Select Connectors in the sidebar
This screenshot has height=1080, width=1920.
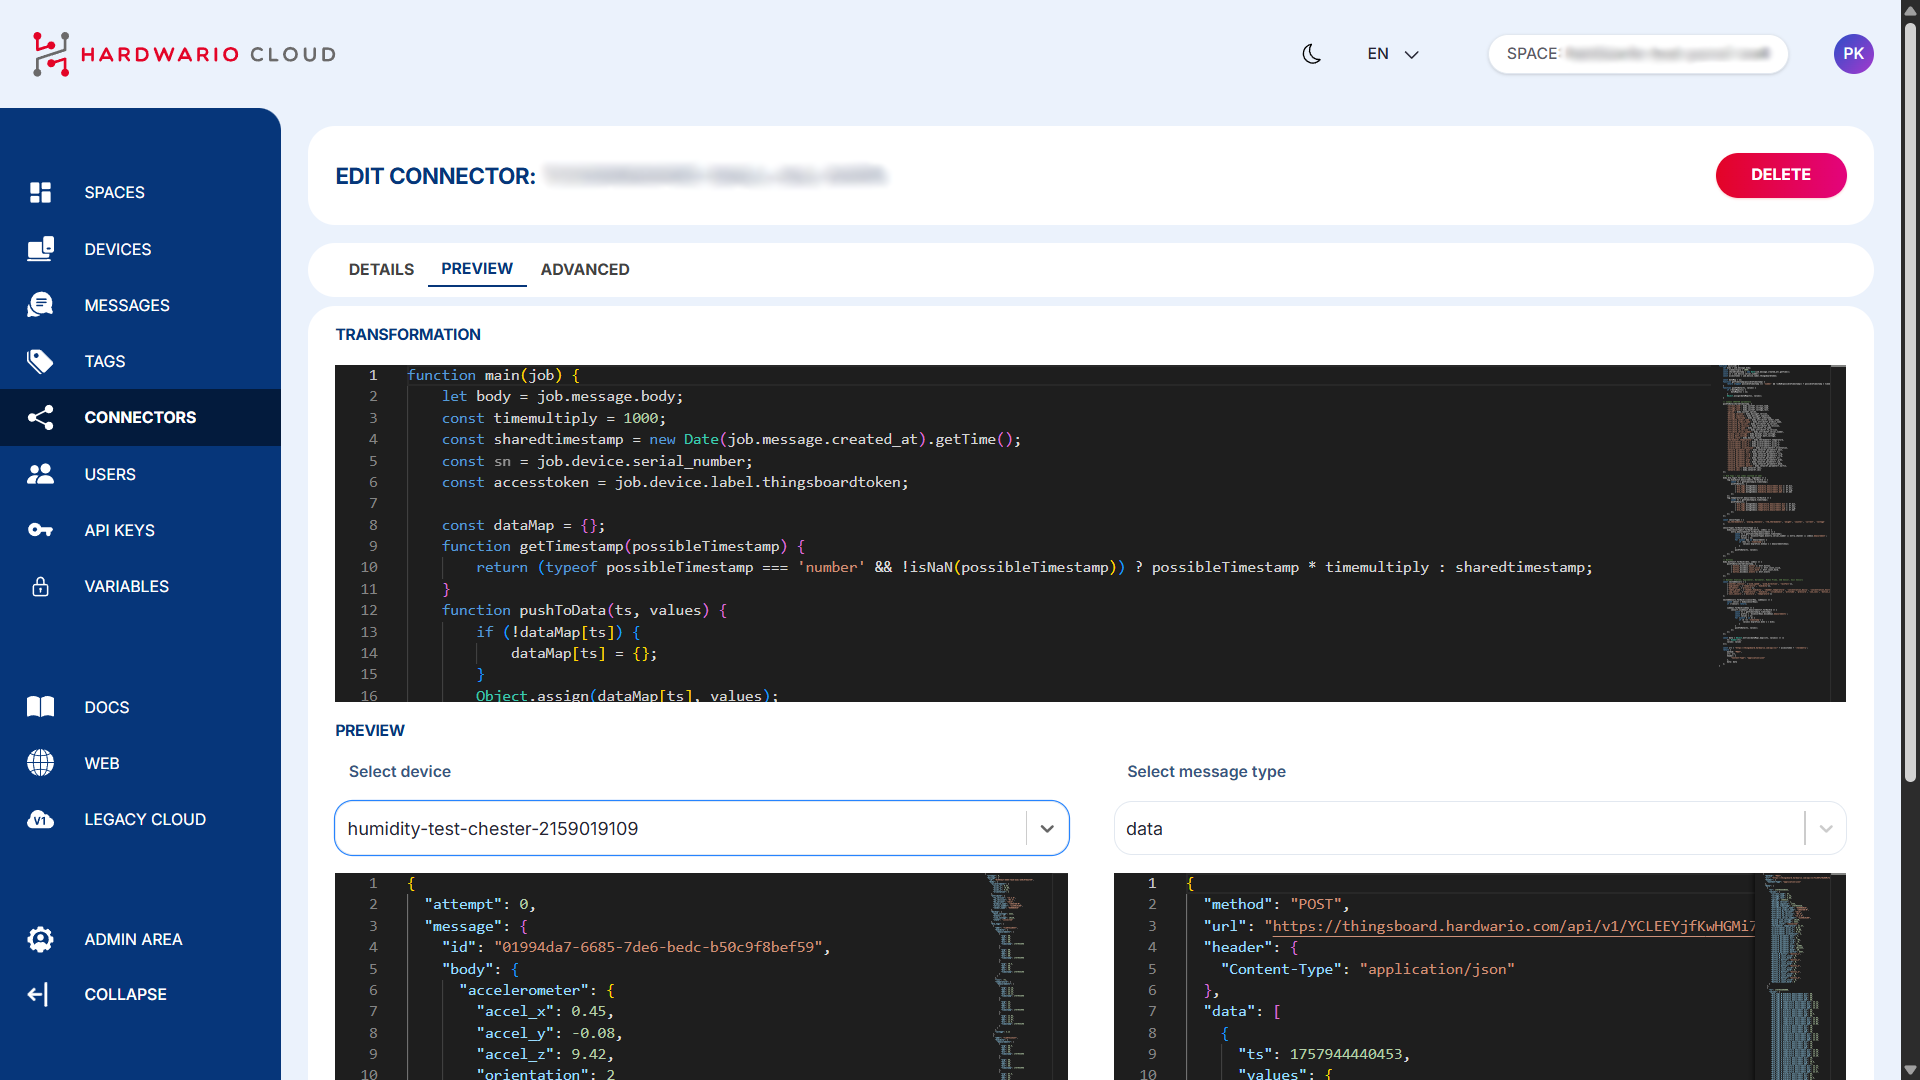(x=140, y=417)
